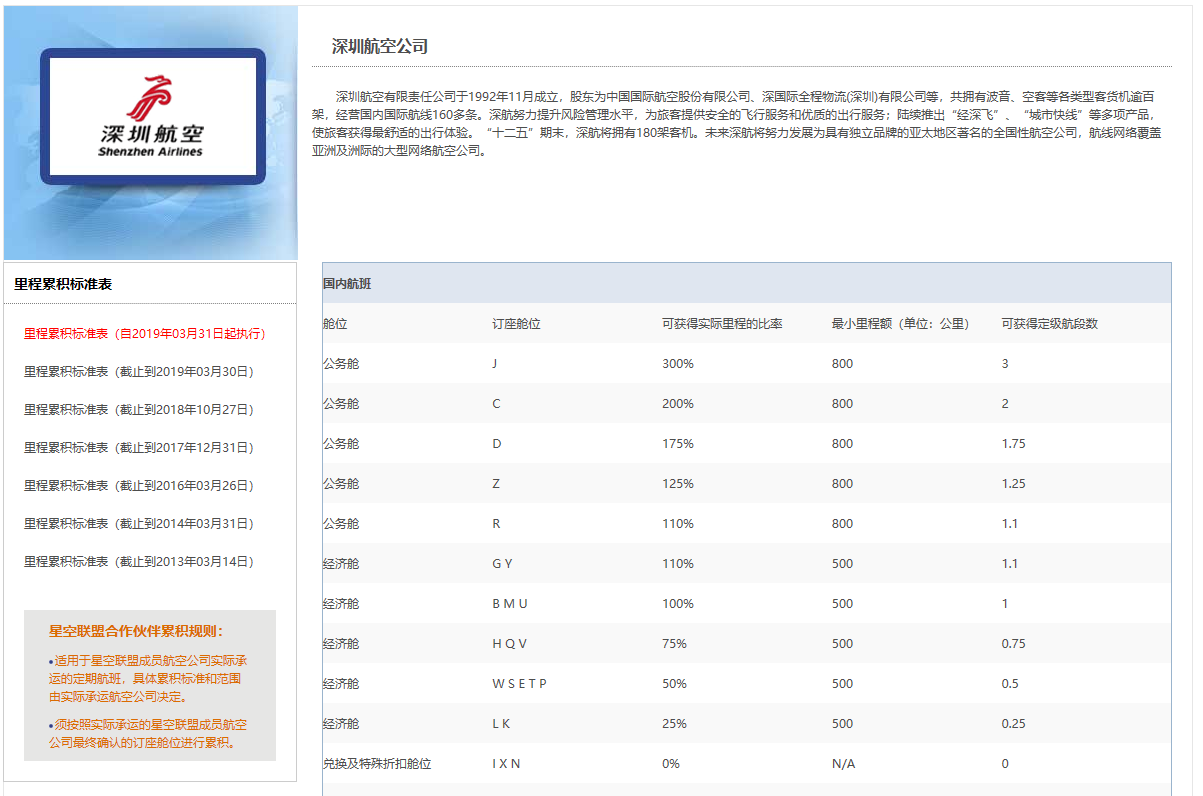Open 里程累积标准表 截止到2013年03月14日 link
Image resolution: width=1203 pixels, height=796 pixels.
click(x=139, y=561)
